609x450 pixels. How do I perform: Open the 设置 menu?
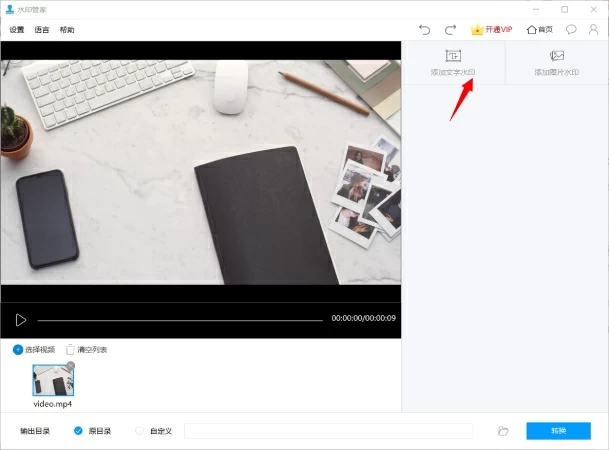(x=17, y=30)
